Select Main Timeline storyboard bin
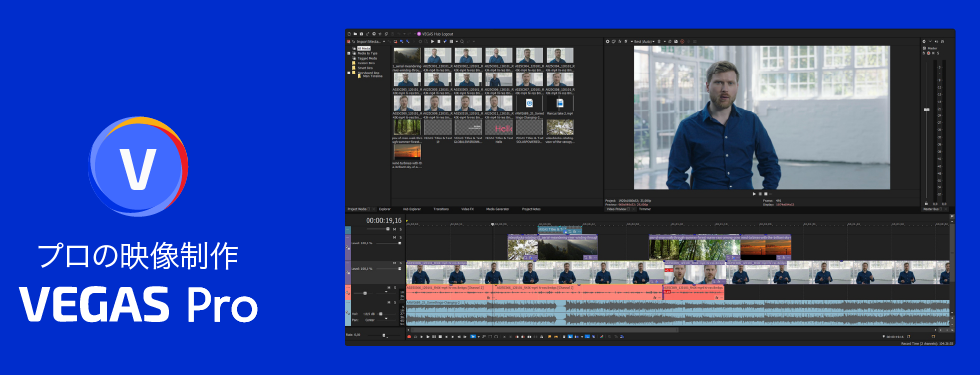The height and width of the screenshot is (375, 980). [x=372, y=76]
